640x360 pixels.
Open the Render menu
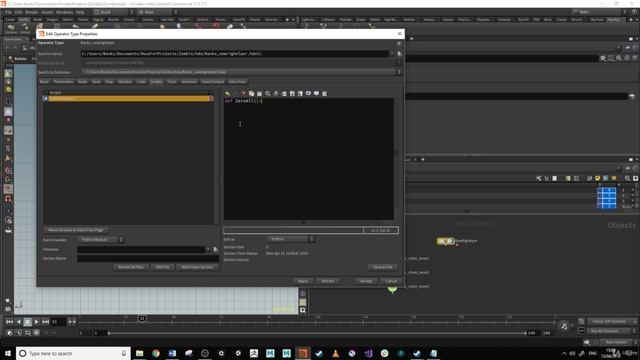click(31, 12)
